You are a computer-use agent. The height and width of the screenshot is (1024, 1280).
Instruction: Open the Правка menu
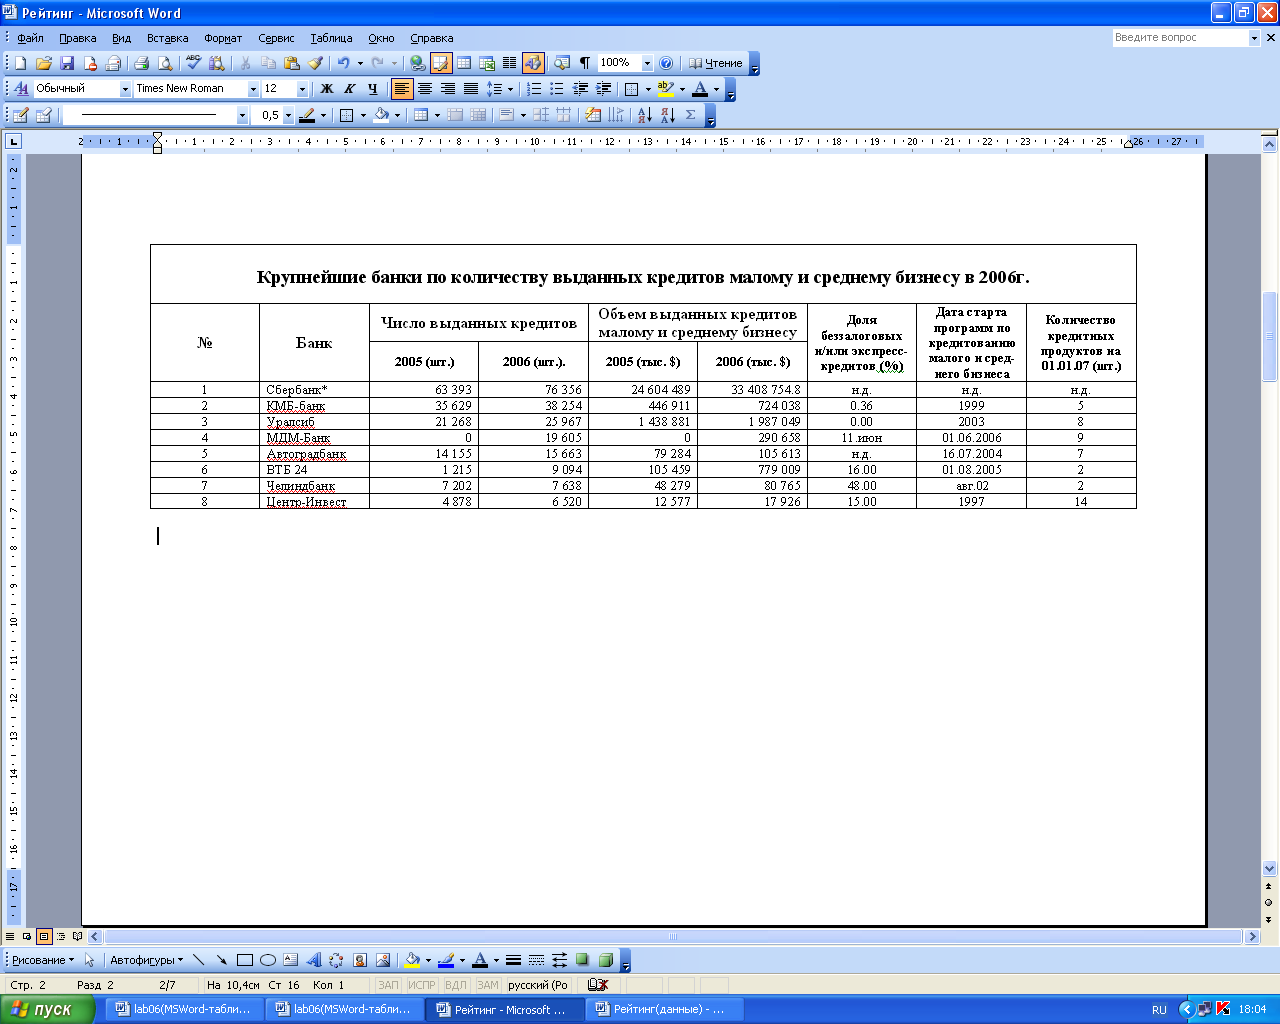pyautogui.click(x=78, y=38)
